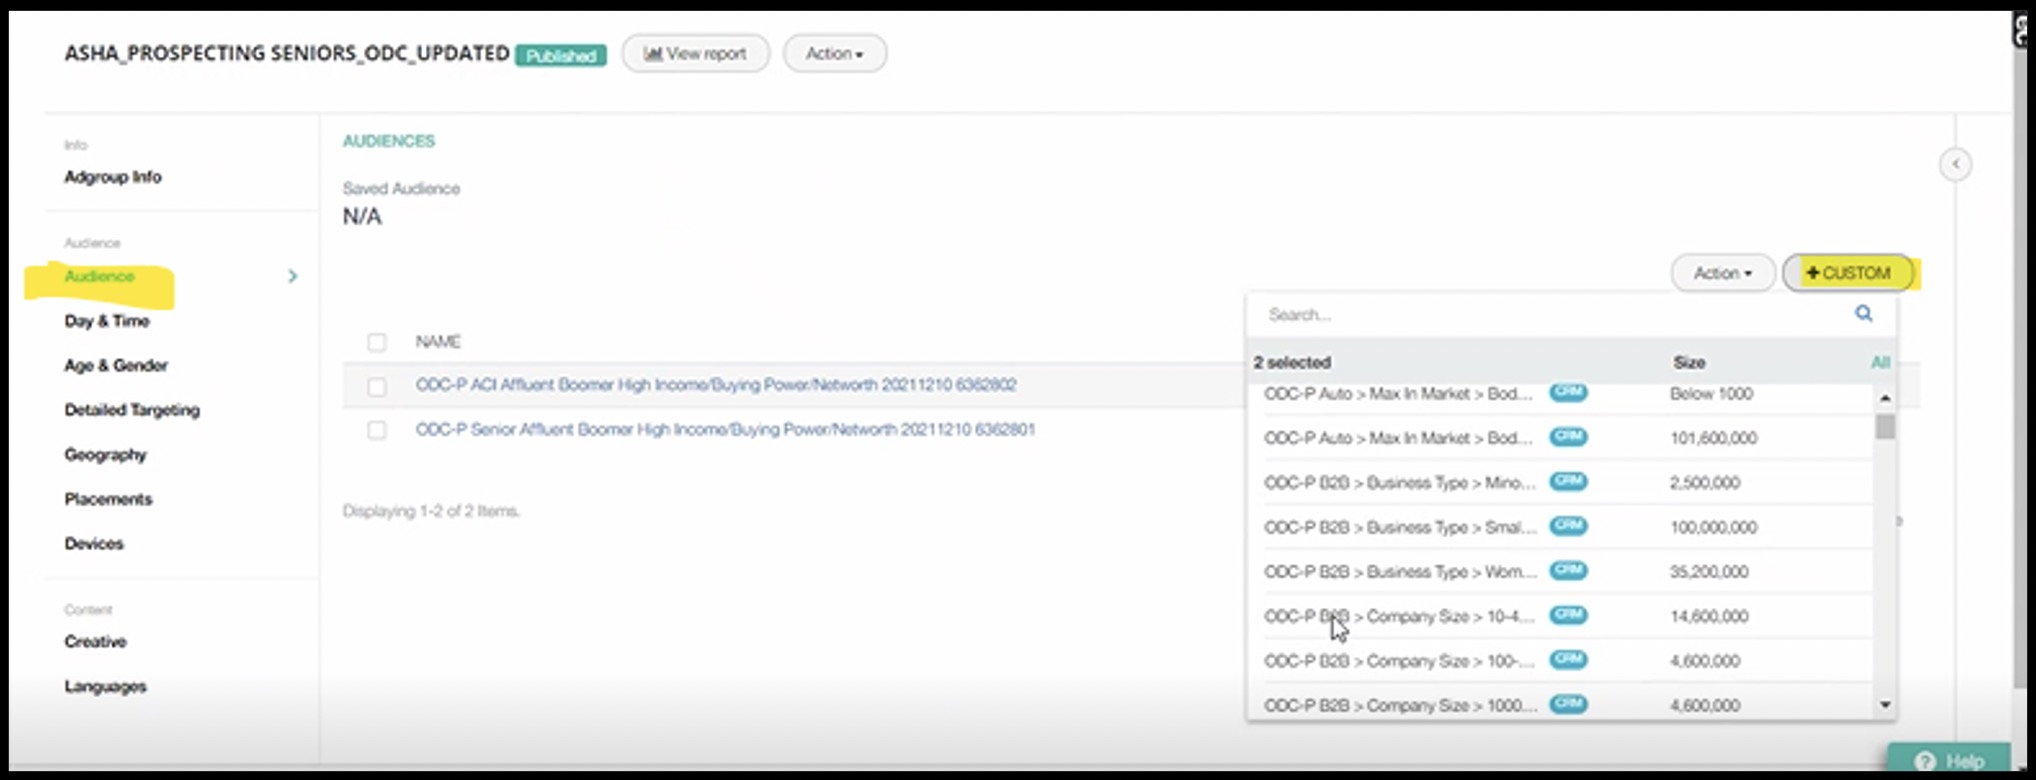Open the Geography section
The width and height of the screenshot is (2036, 780).
click(x=105, y=455)
